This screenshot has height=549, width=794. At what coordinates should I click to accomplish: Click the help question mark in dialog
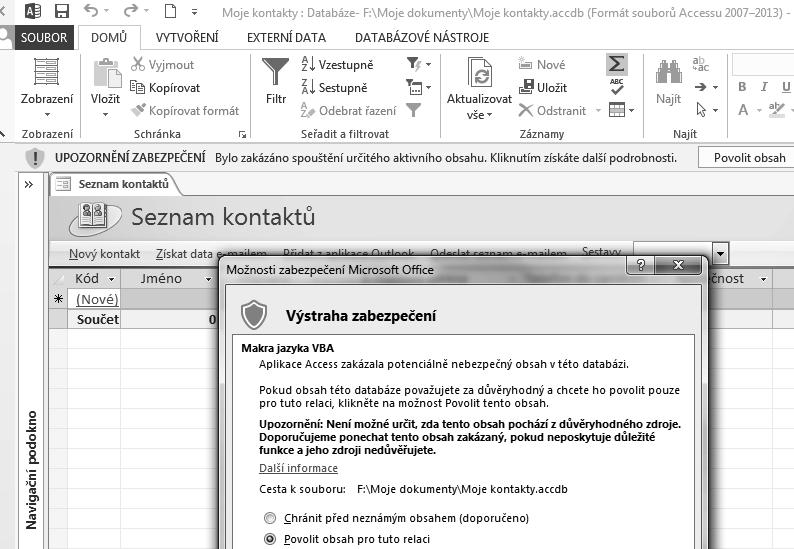[x=641, y=265]
